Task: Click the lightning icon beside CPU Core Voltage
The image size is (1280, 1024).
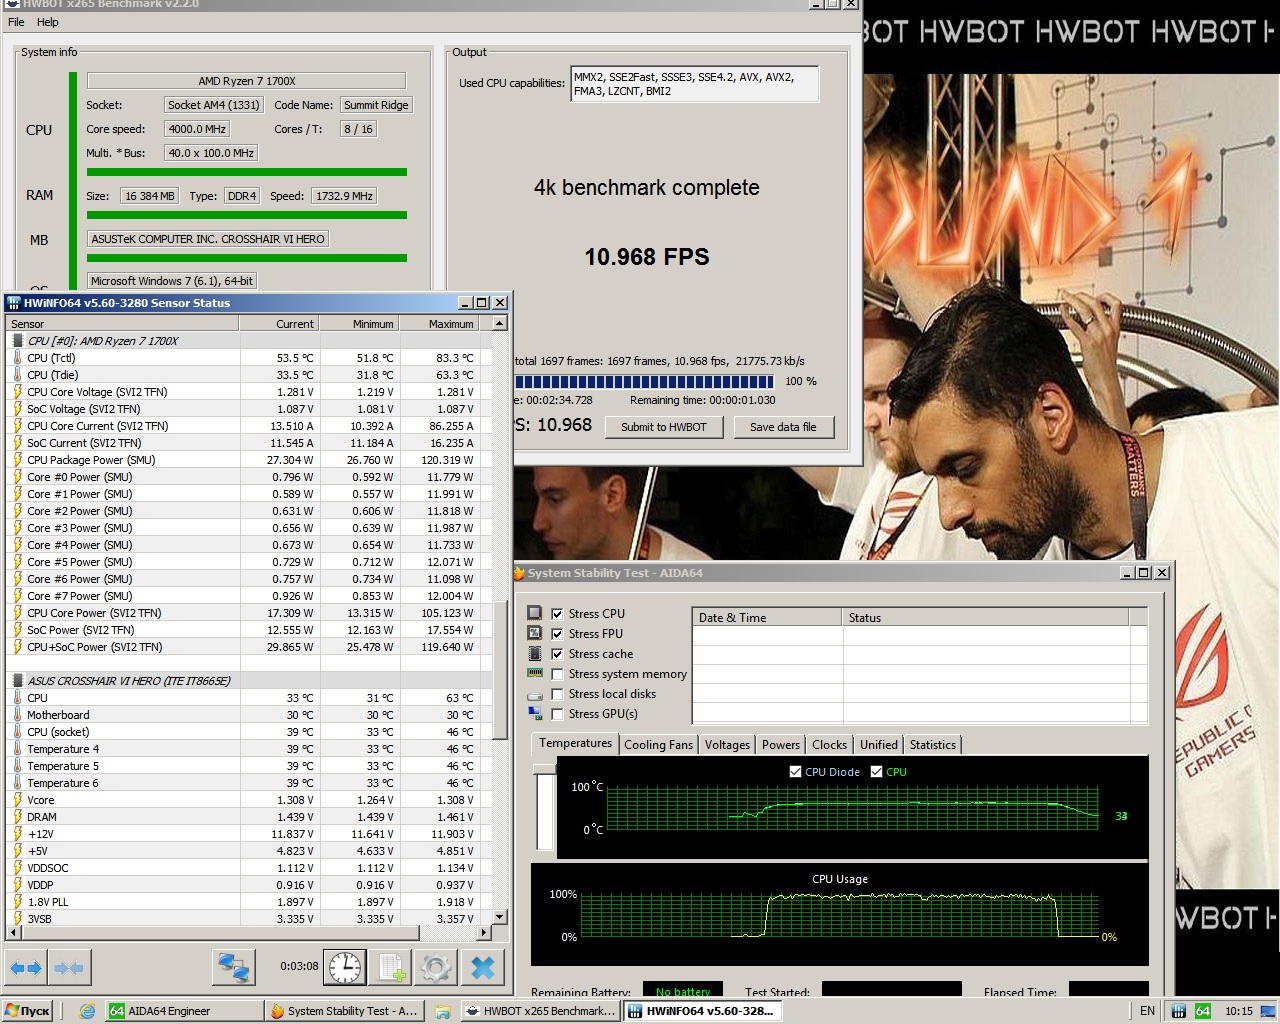Action: 18,392
